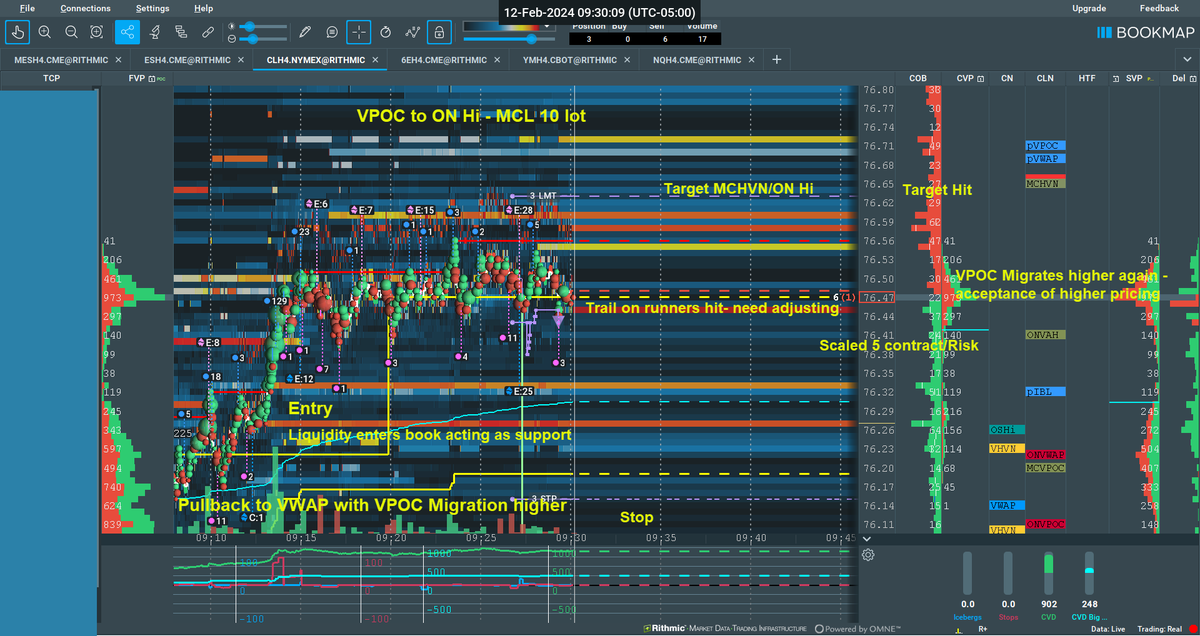Image resolution: width=1200 pixels, height=636 pixels.
Task: Click the CVD Big widget bar
Action: [x=1088, y=573]
